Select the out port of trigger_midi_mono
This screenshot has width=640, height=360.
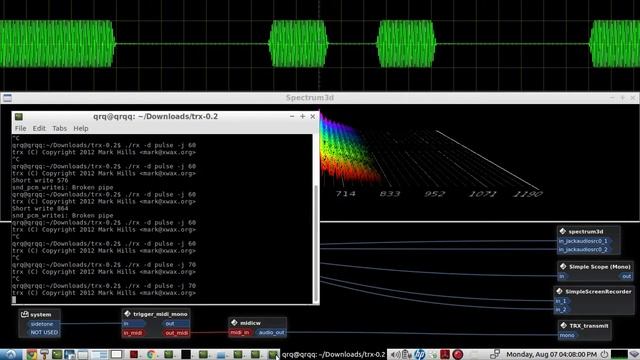pyautogui.click(x=176, y=324)
